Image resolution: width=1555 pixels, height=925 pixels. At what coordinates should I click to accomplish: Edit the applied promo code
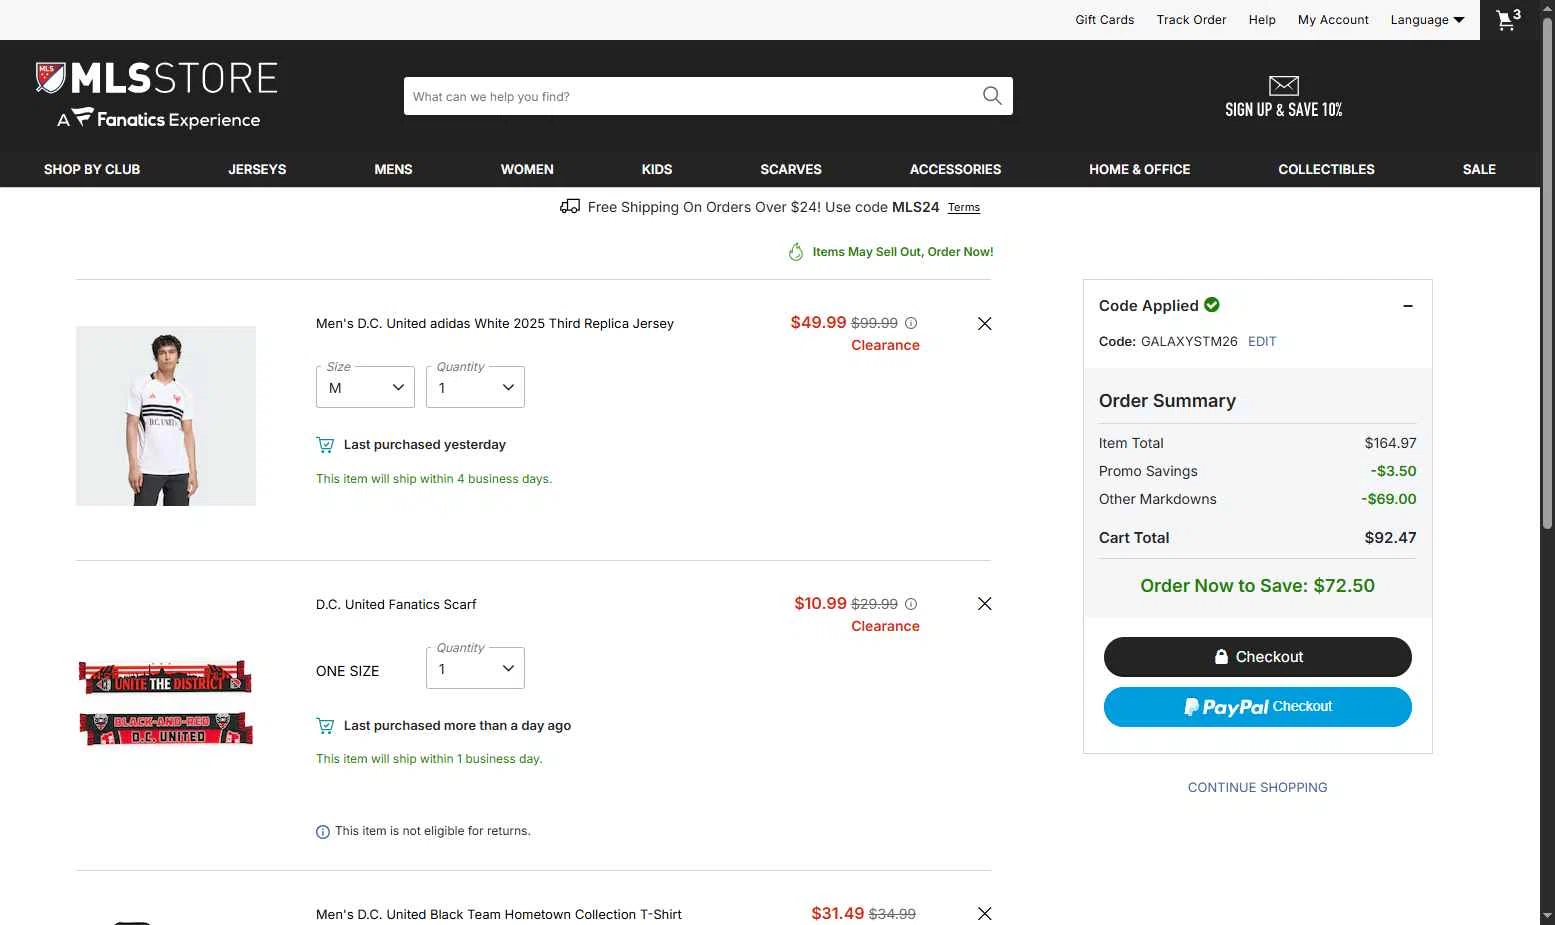[1262, 341]
